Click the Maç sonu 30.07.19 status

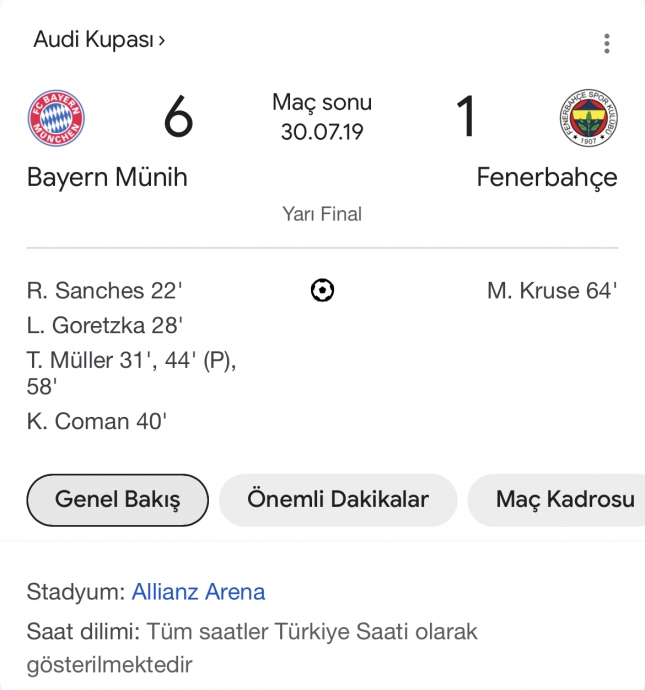pyautogui.click(x=322, y=117)
